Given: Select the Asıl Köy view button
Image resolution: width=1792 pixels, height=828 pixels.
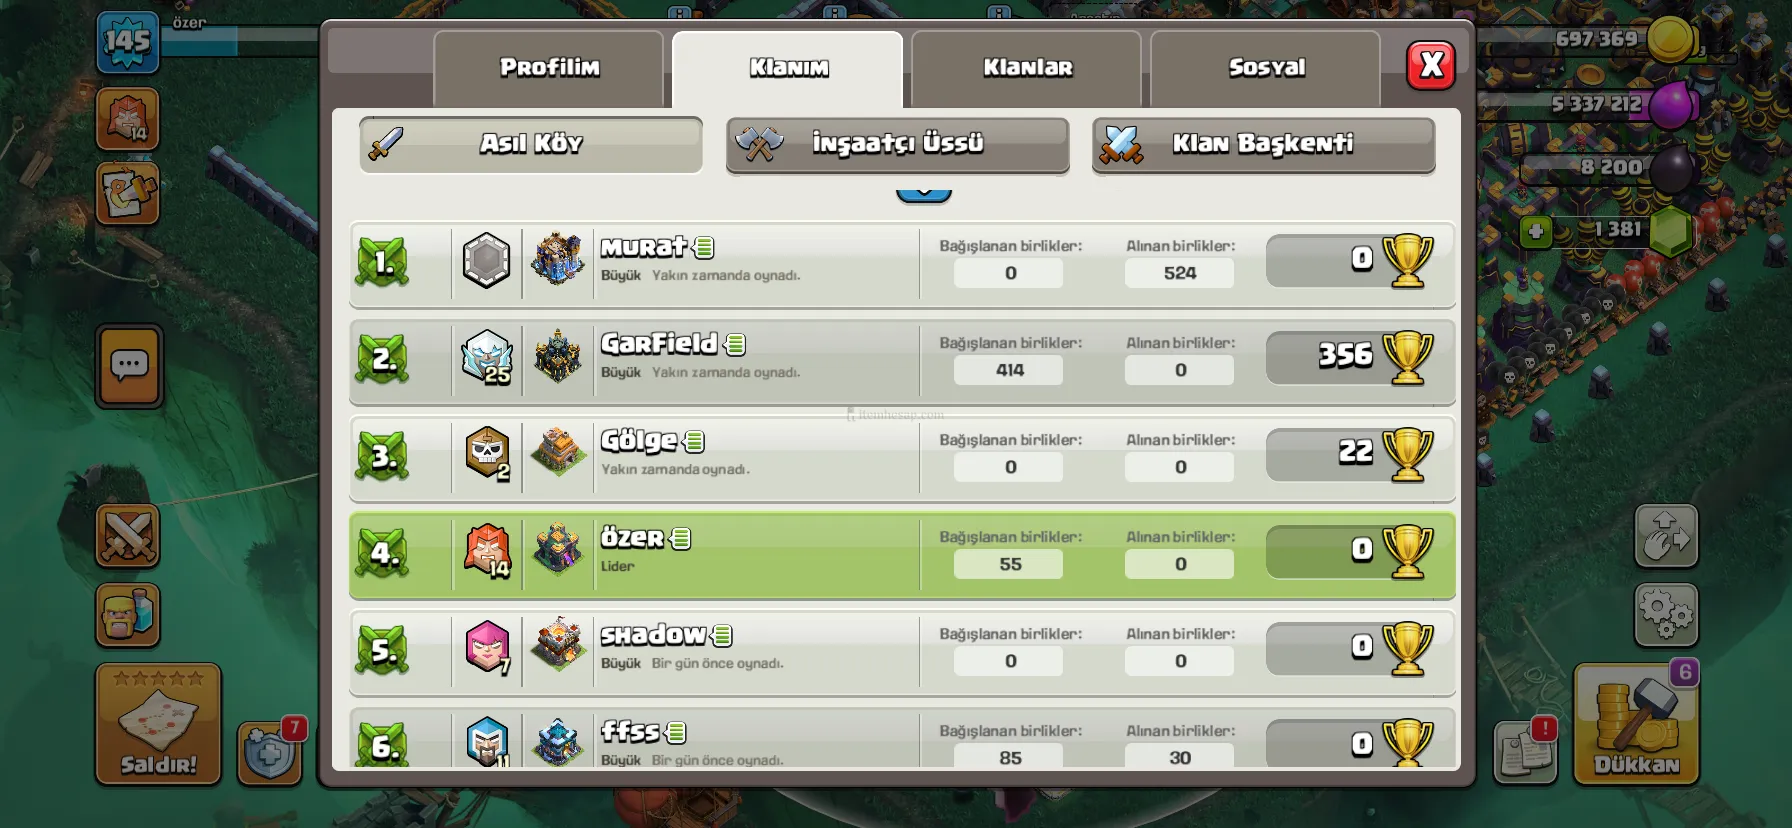Looking at the screenshot, I should point(531,144).
